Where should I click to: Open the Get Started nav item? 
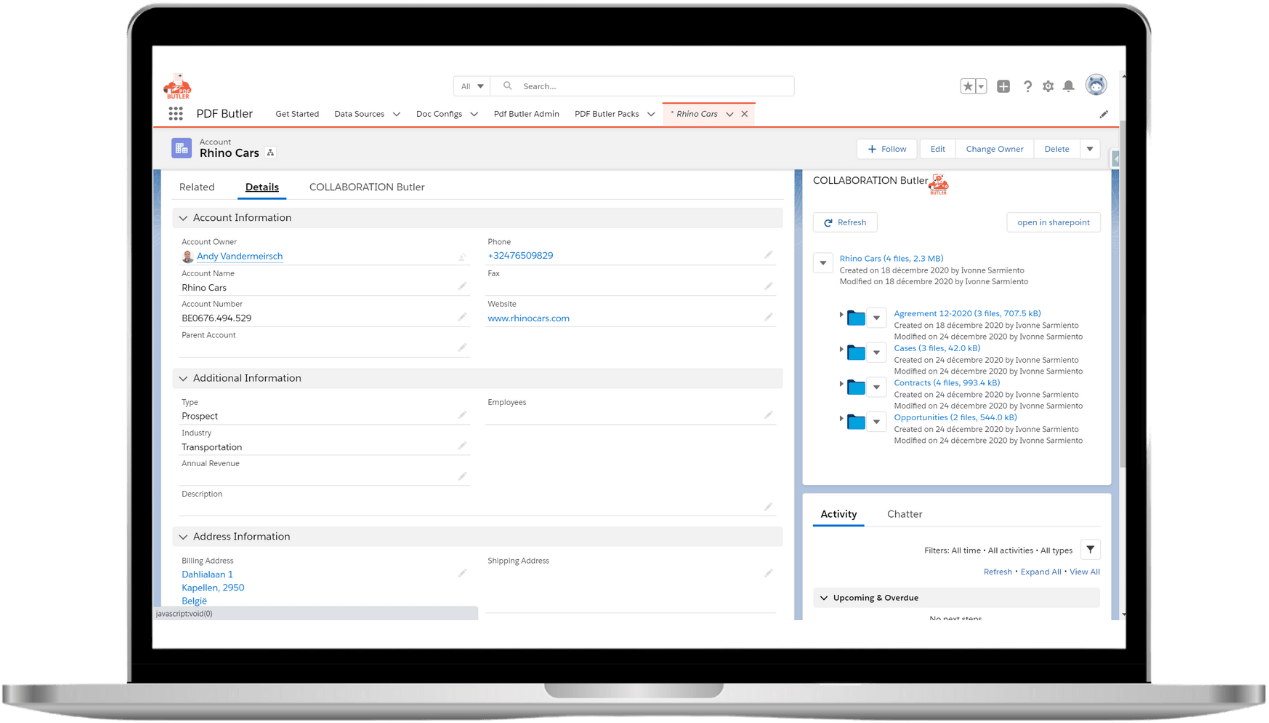[x=297, y=114]
